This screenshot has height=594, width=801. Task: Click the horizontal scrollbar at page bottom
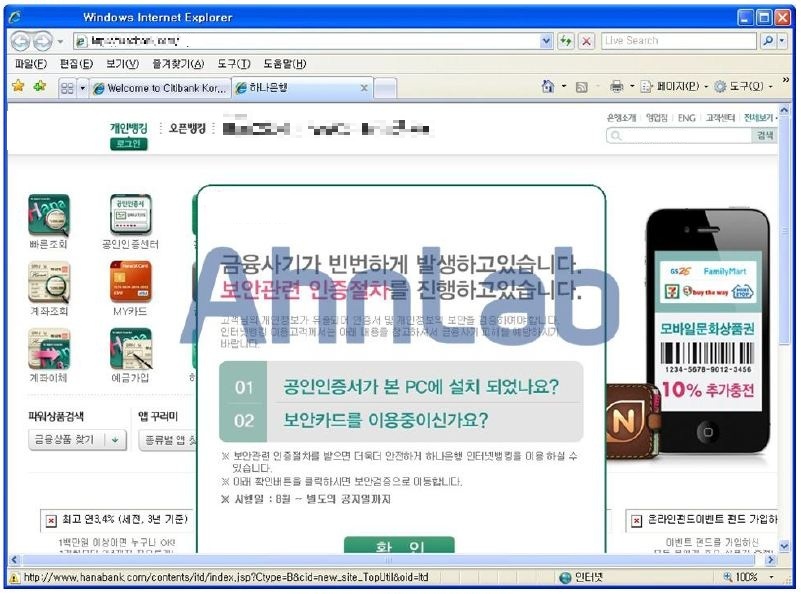(392, 560)
